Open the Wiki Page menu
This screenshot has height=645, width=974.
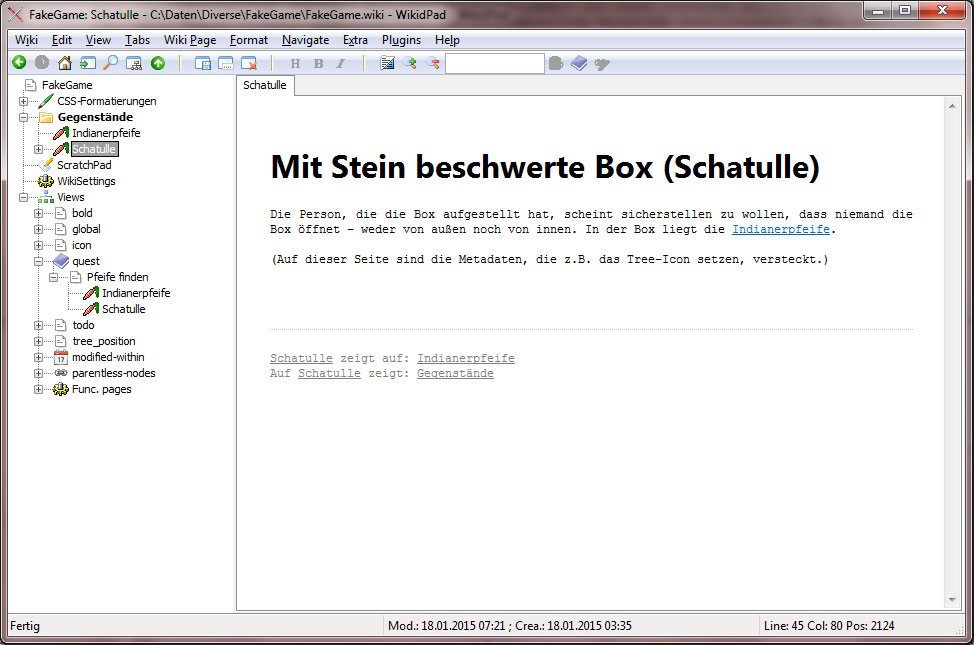point(189,40)
